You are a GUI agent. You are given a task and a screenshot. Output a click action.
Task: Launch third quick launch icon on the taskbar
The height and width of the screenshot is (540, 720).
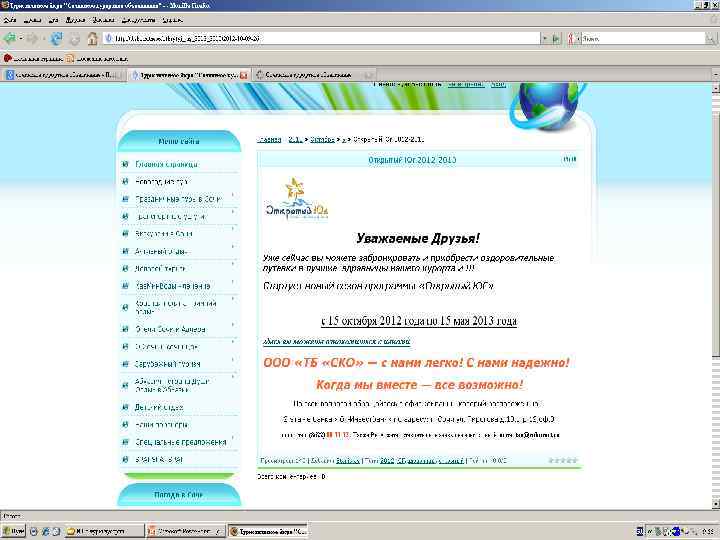(56, 531)
